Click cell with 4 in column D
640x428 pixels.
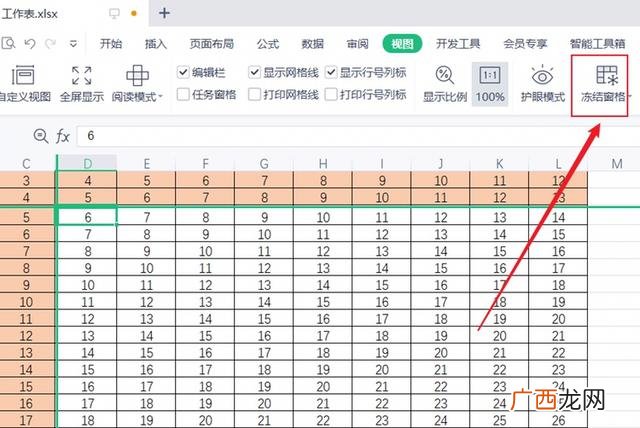click(87, 180)
